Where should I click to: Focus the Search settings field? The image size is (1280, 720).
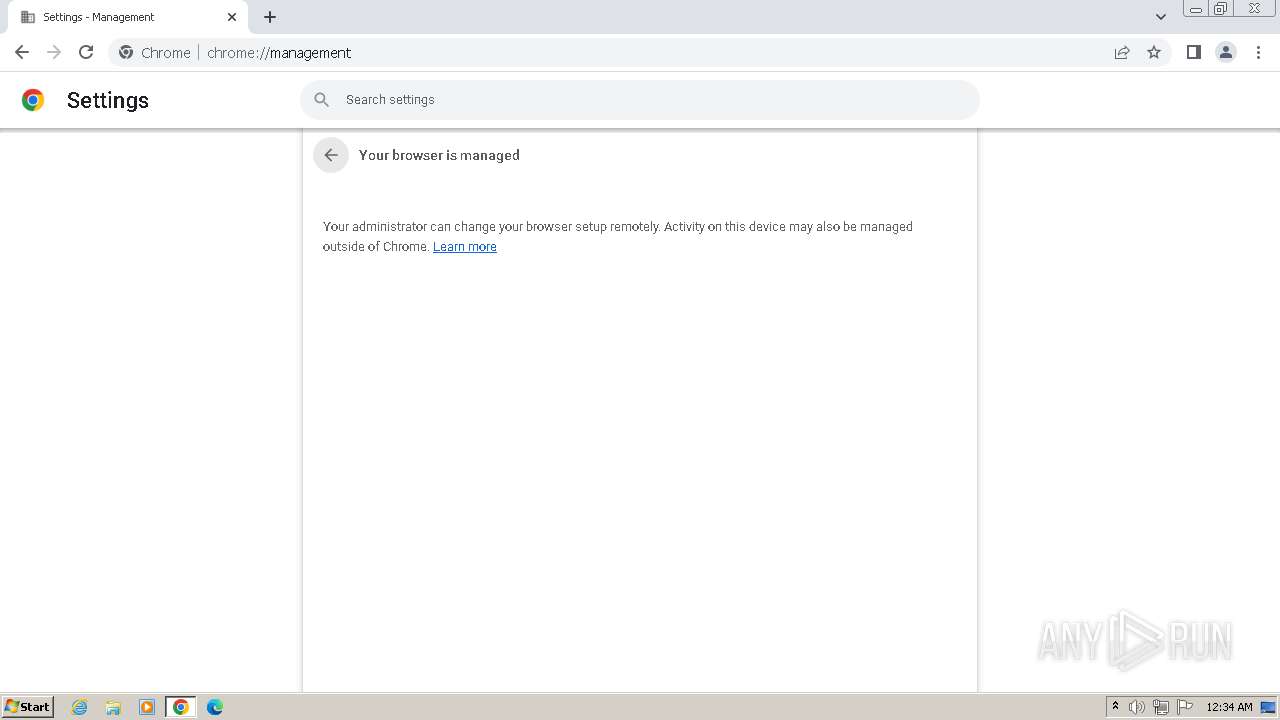point(640,100)
